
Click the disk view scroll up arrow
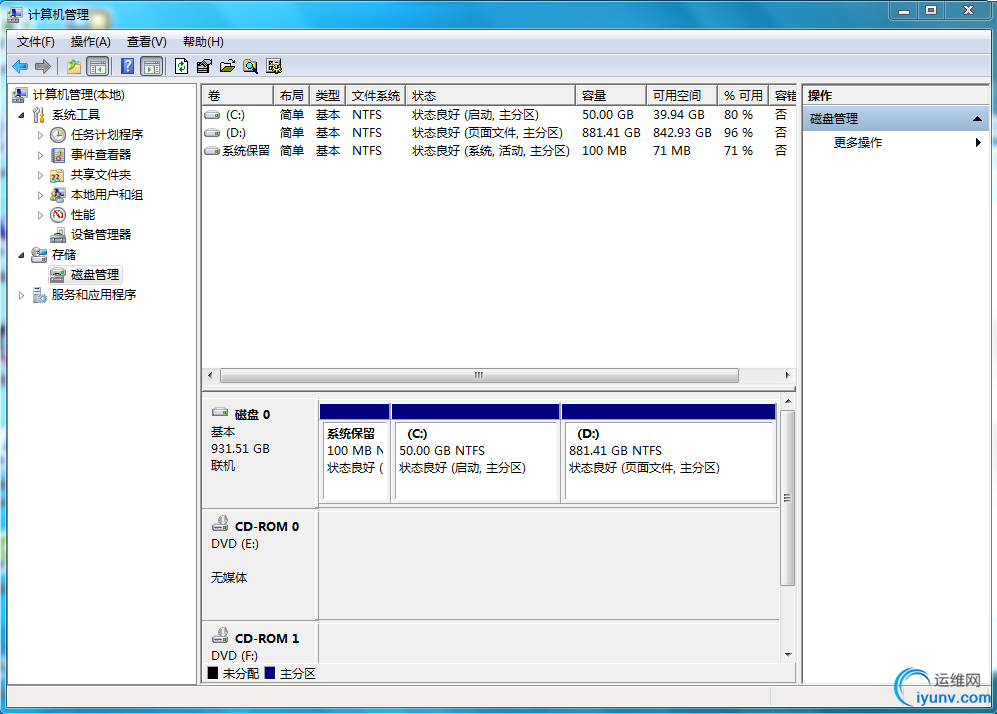tap(788, 401)
